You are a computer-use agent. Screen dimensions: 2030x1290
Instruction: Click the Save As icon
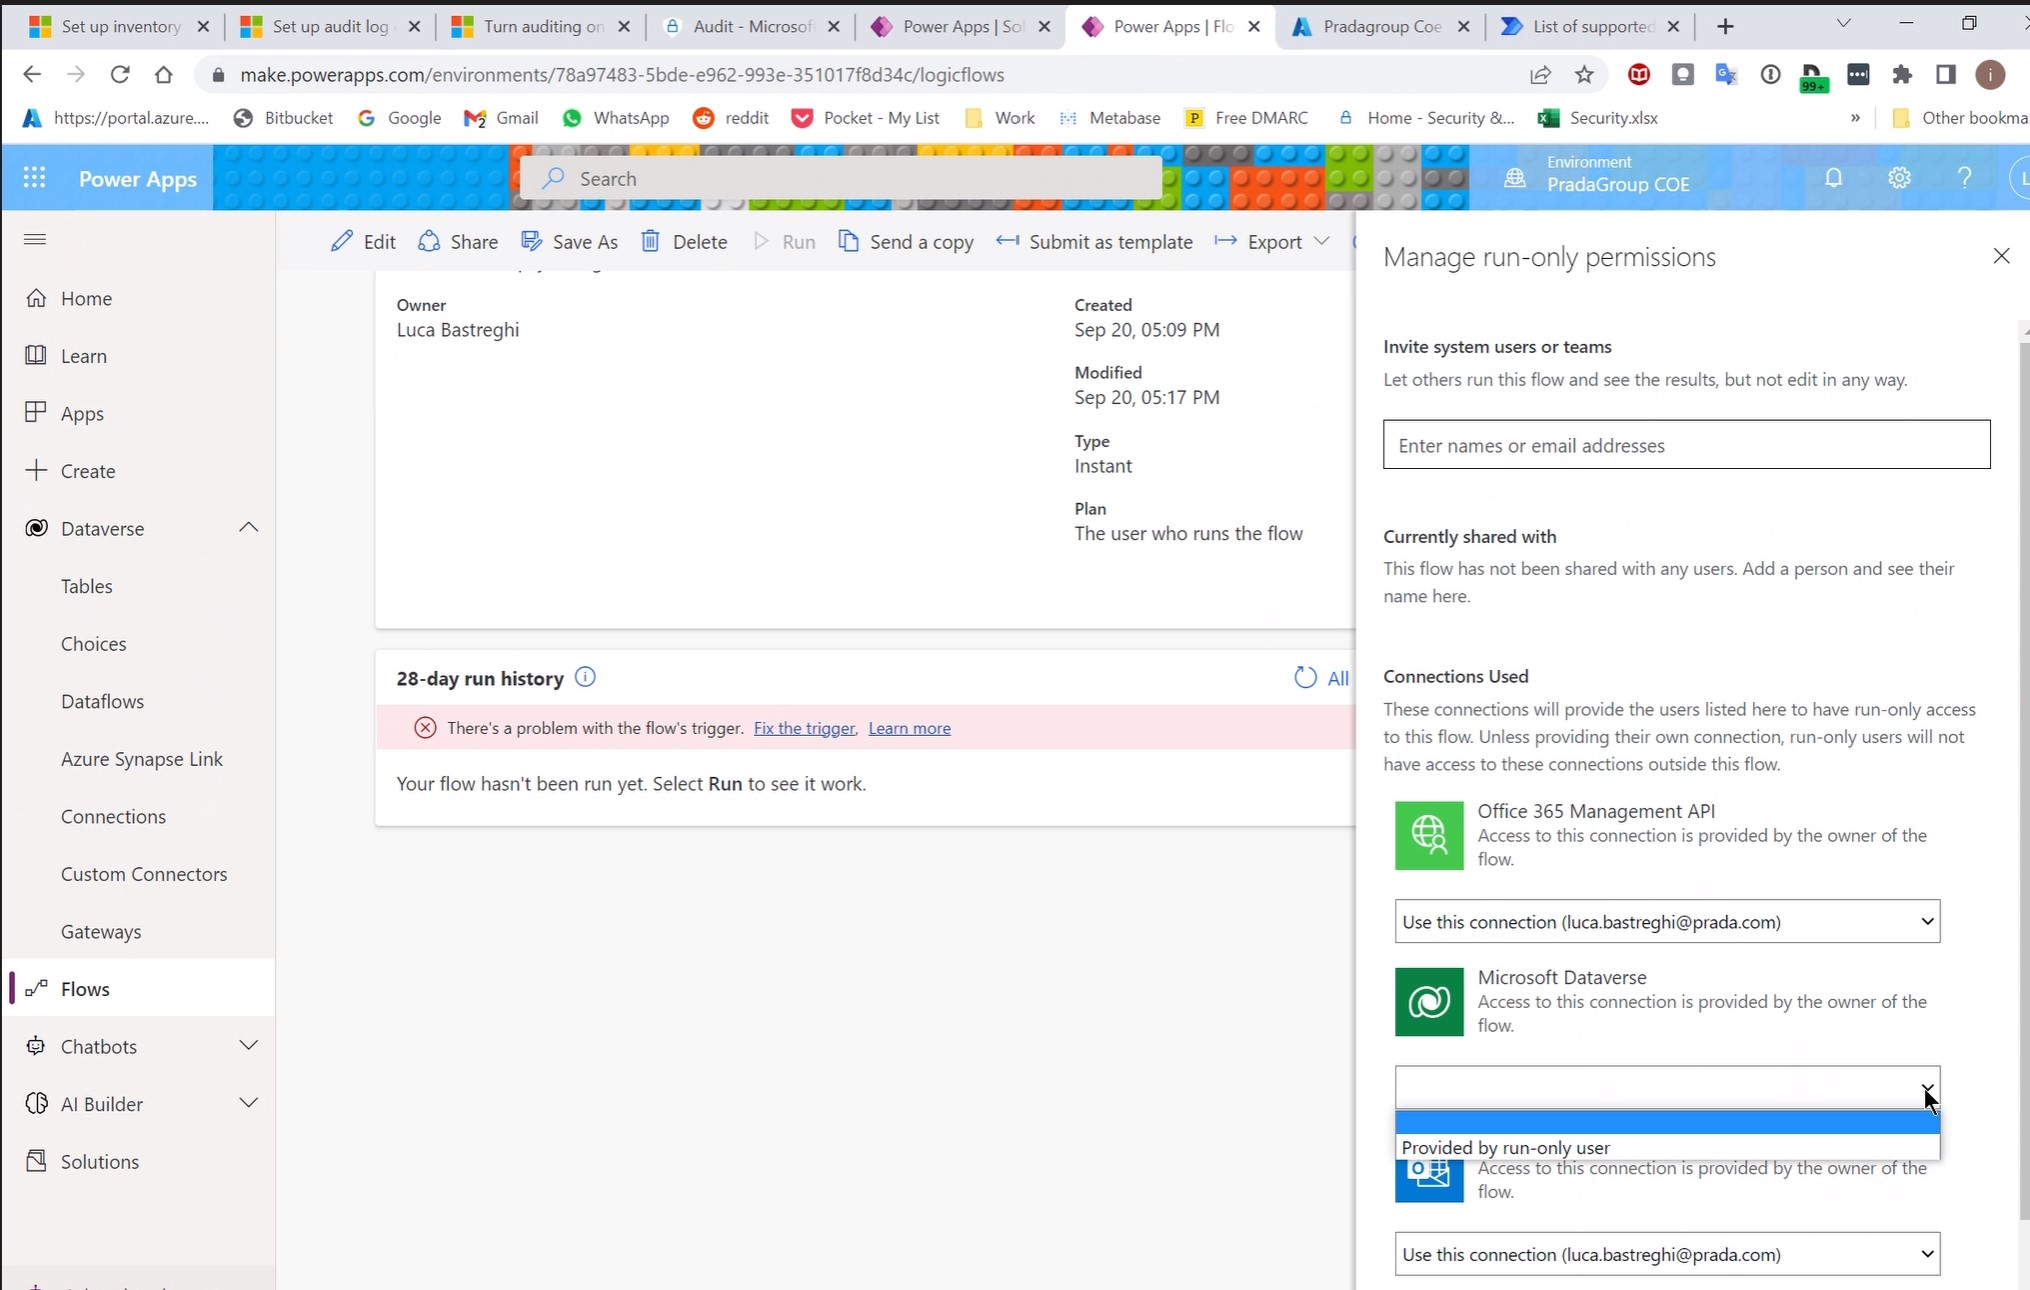pos(531,241)
